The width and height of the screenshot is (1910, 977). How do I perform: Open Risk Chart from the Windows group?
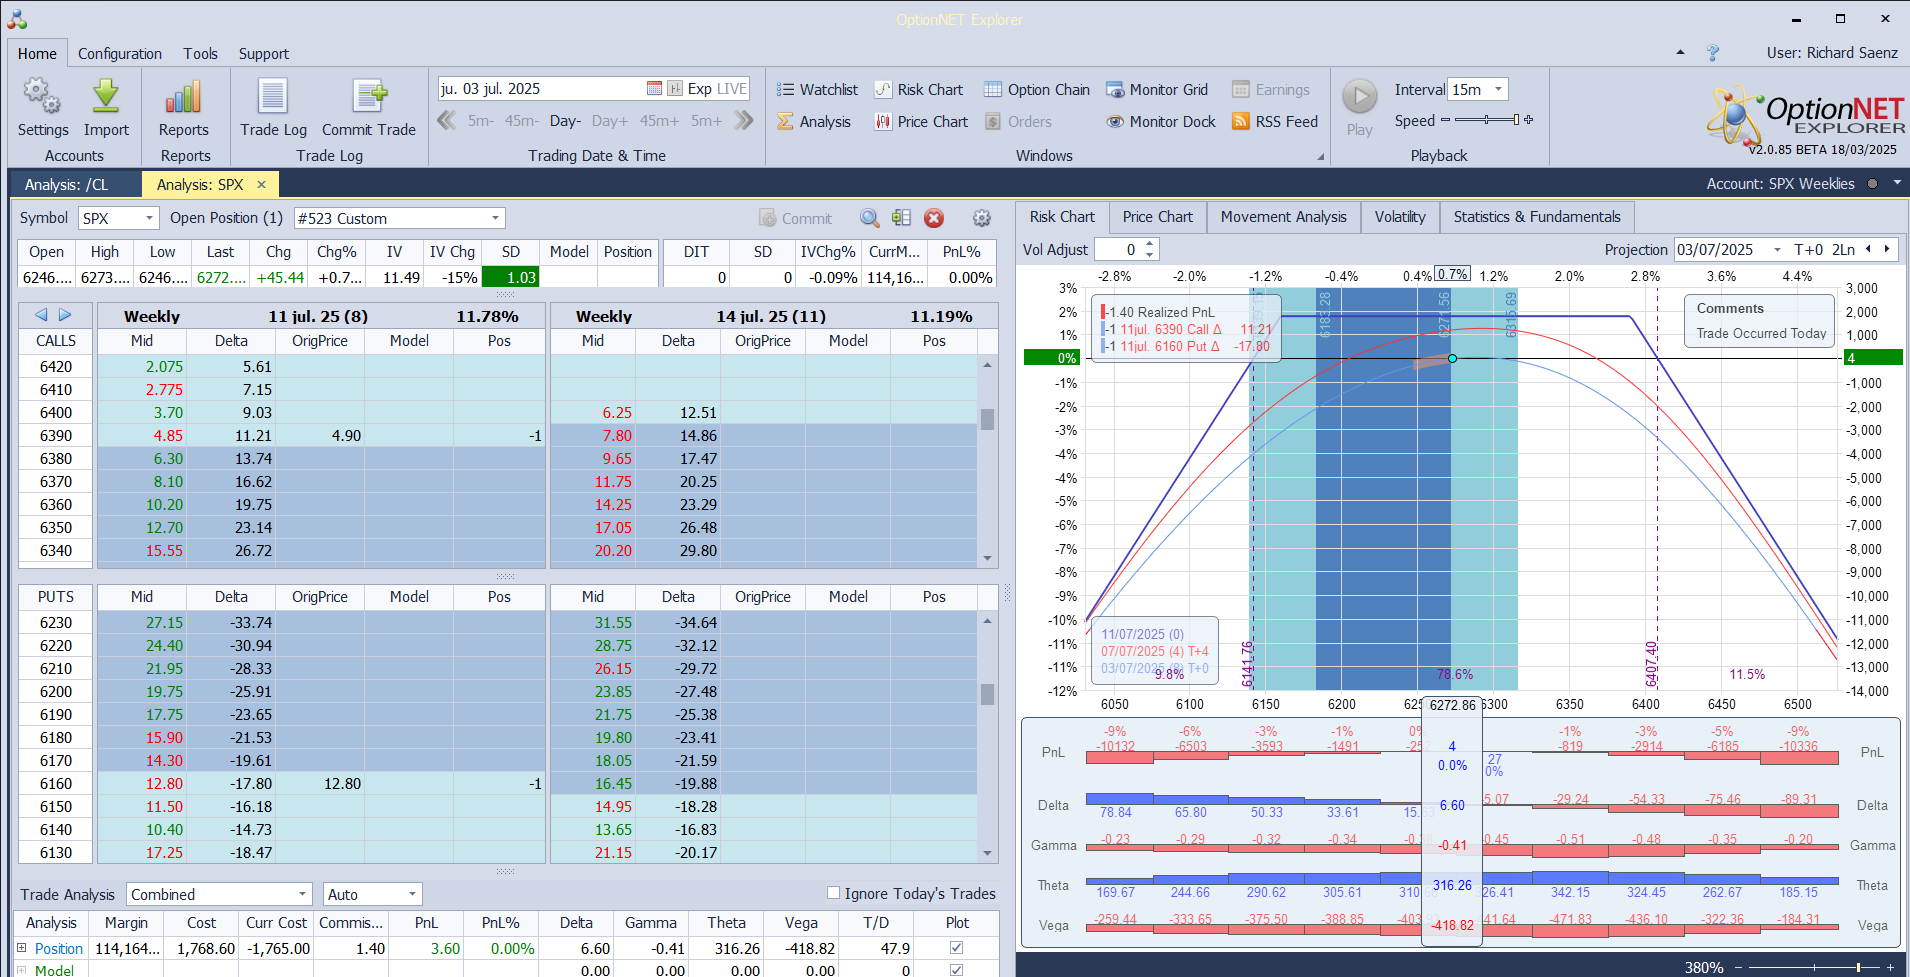coord(918,90)
